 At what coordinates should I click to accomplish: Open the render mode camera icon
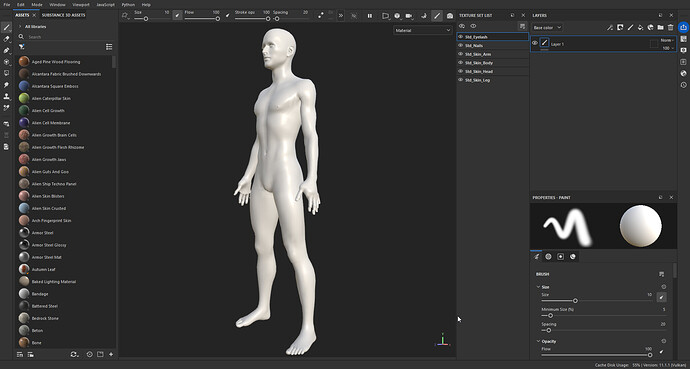coord(450,16)
